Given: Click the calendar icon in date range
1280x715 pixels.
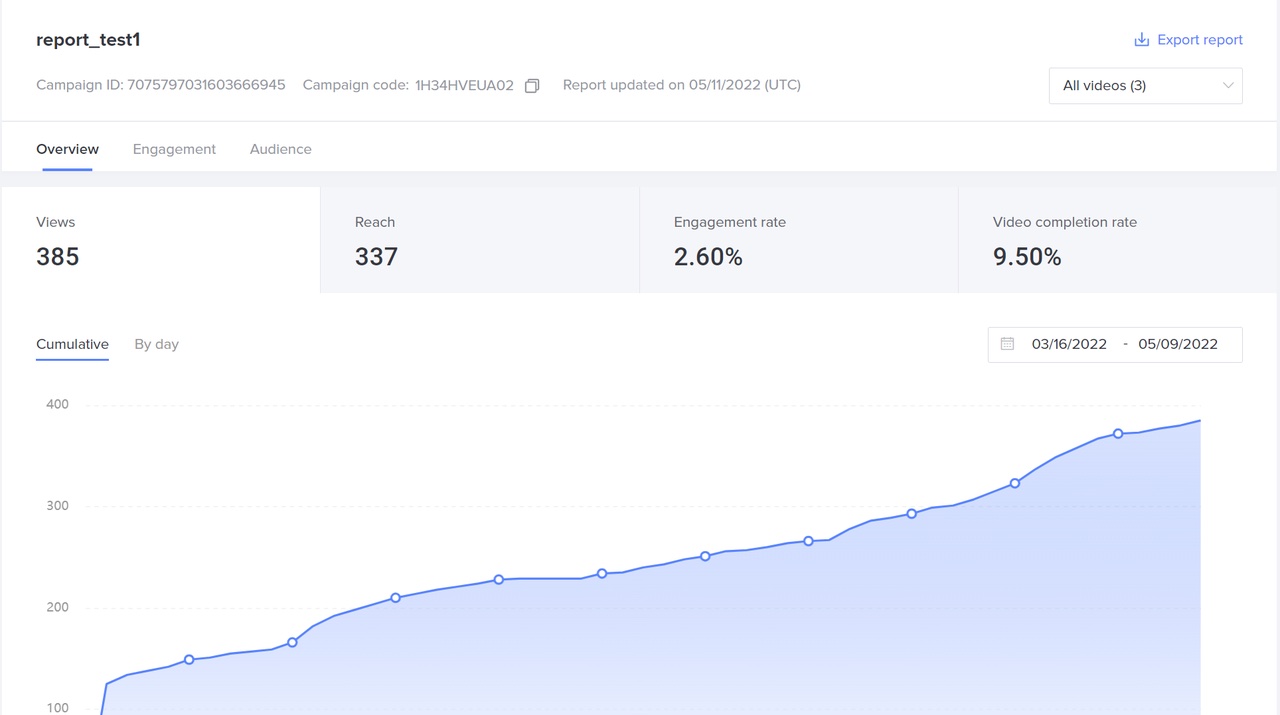Looking at the screenshot, I should [1007, 344].
